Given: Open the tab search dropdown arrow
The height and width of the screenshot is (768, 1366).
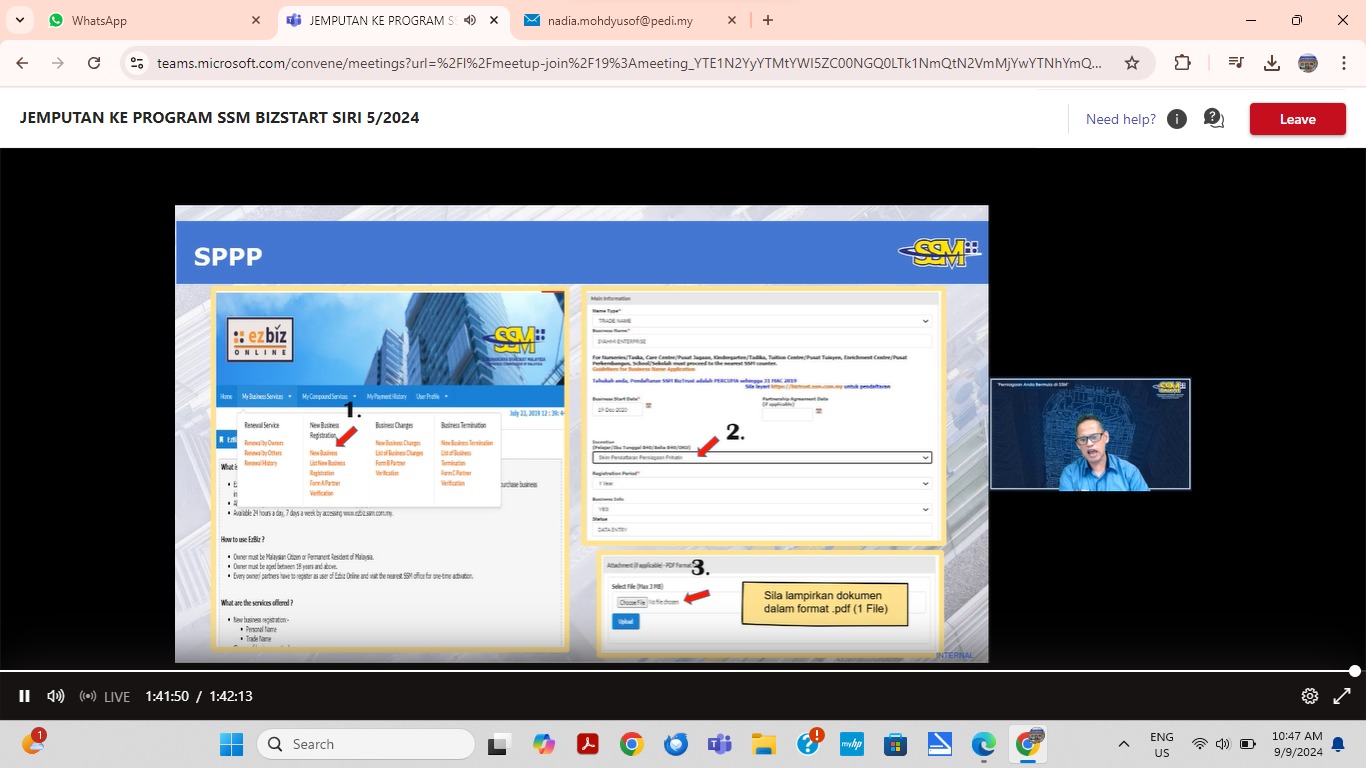Looking at the screenshot, I should 19,20.
